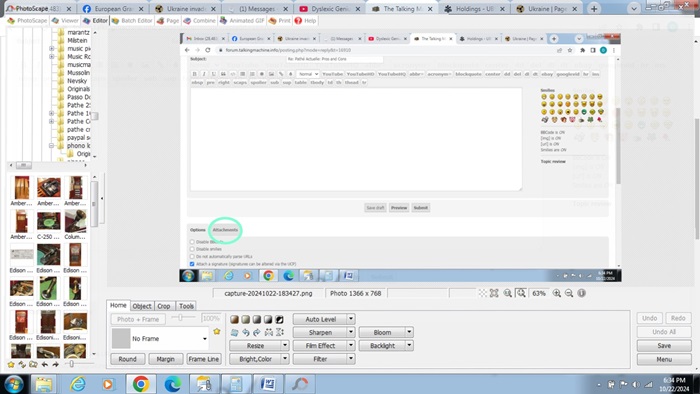The image size is (700, 394).
Task: Click the Auto Level button
Action: coord(321,319)
